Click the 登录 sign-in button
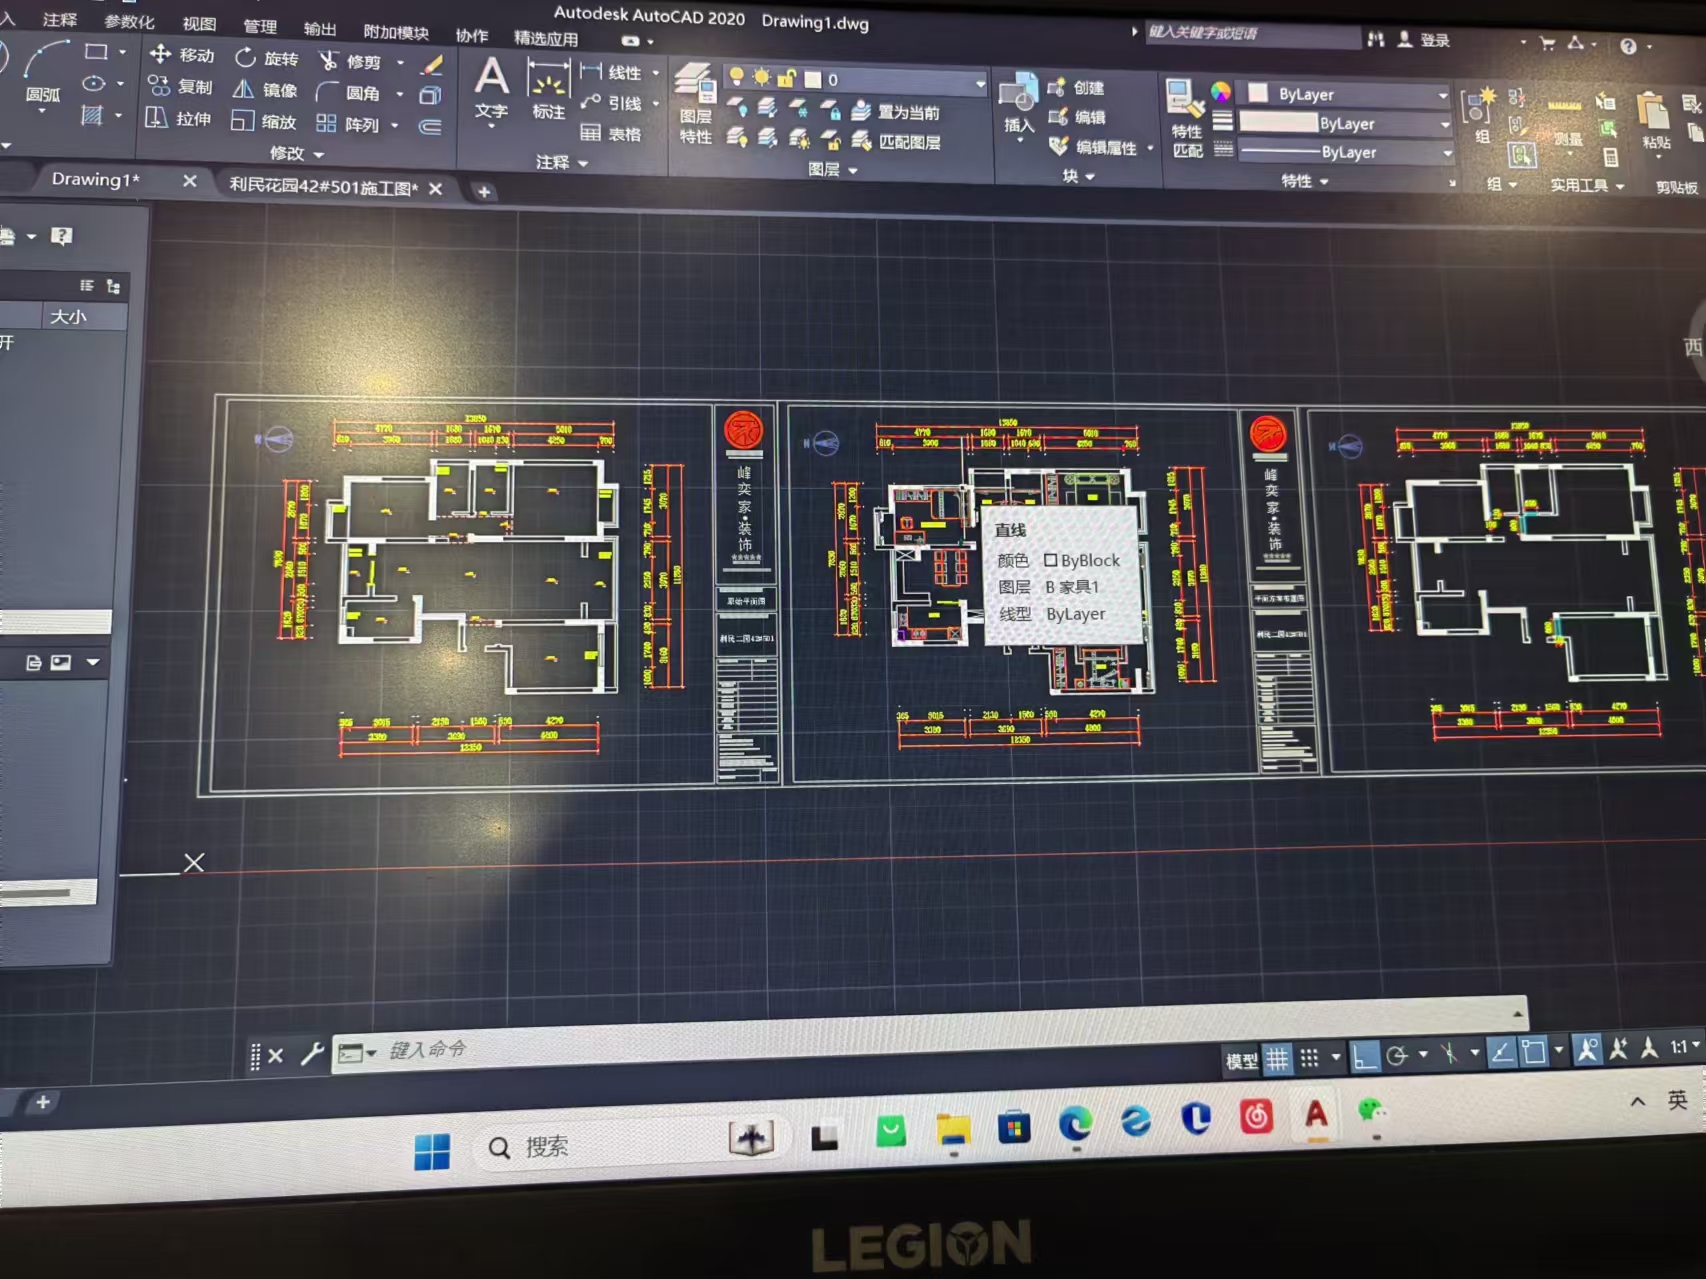1706x1279 pixels. 1425,40
